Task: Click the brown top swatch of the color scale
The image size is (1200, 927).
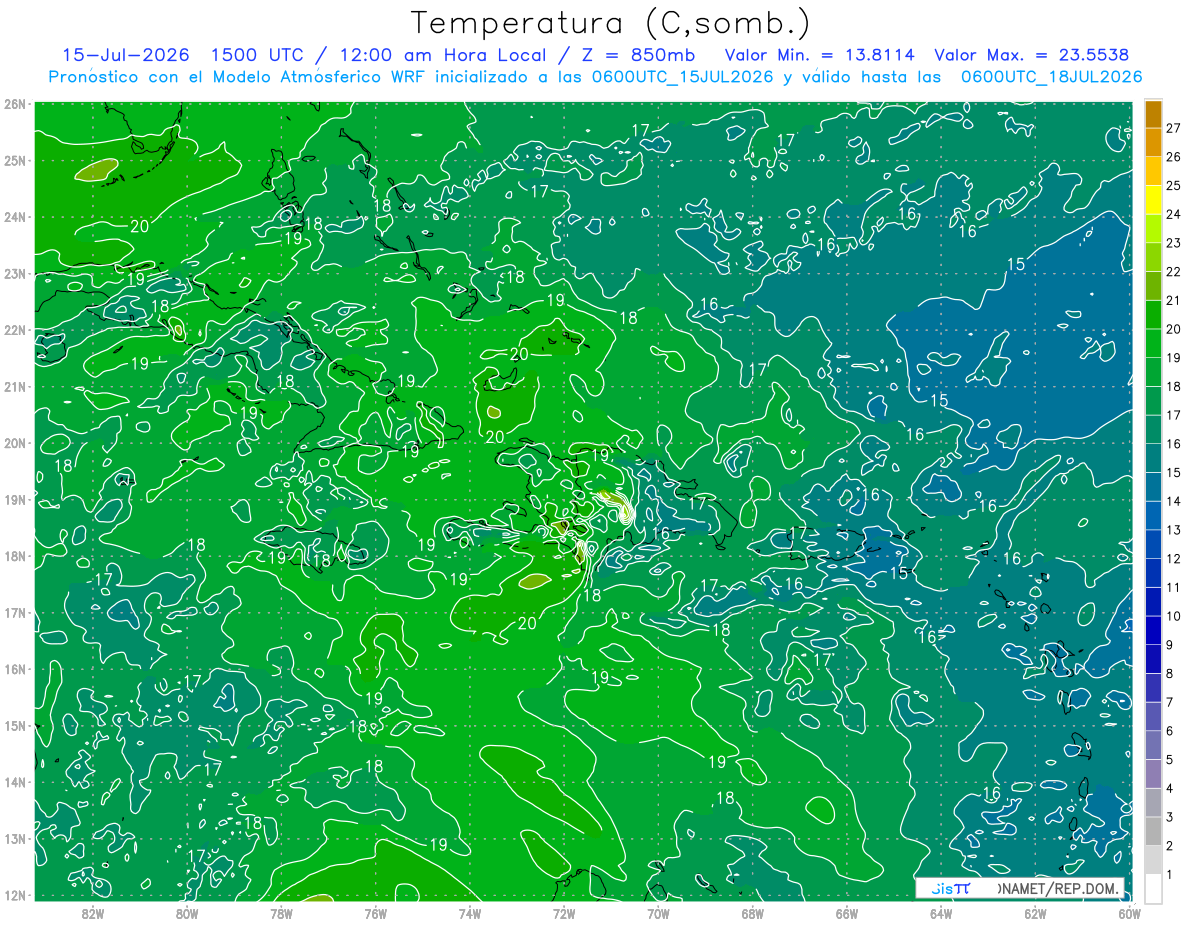Action: pos(1153,114)
